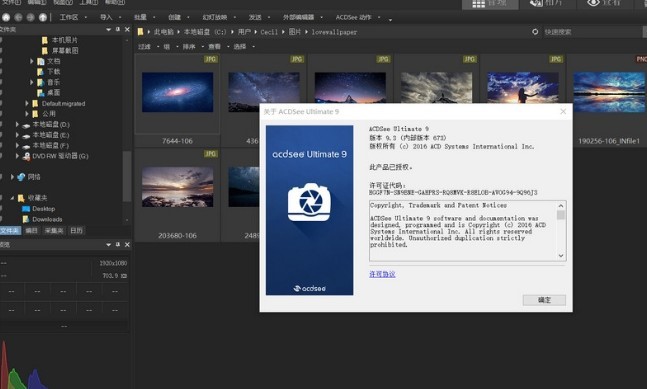Open the 批量 dropdown menu

point(144,17)
